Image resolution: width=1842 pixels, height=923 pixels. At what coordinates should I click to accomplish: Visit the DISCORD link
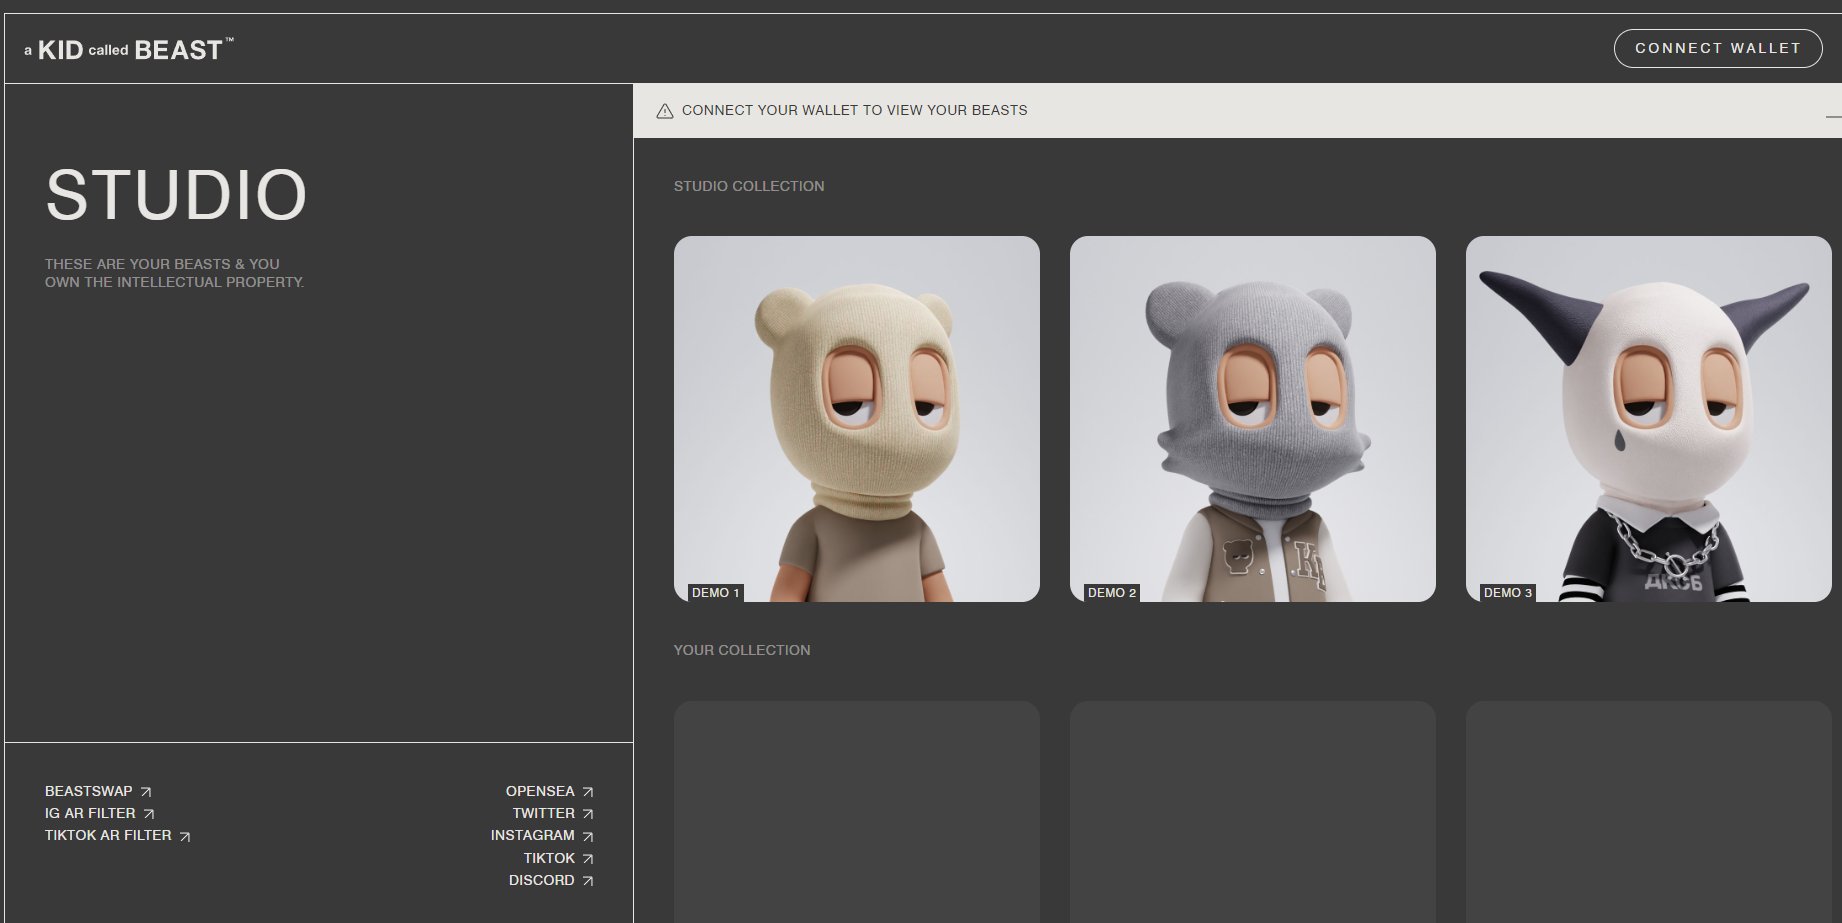click(x=551, y=880)
